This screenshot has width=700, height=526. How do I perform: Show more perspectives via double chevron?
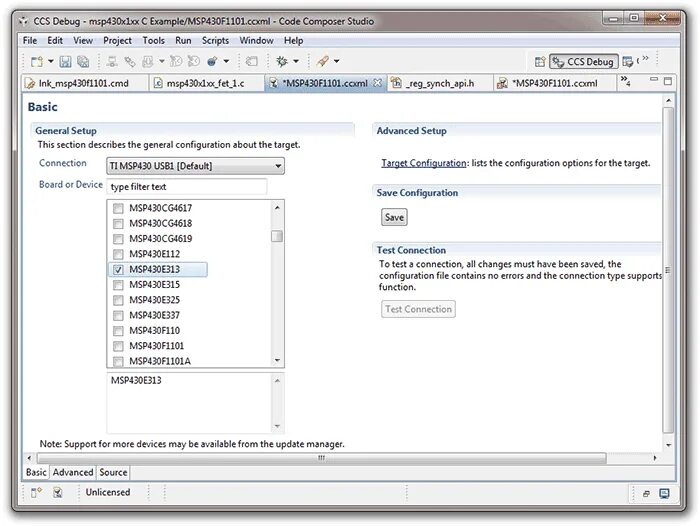click(645, 58)
